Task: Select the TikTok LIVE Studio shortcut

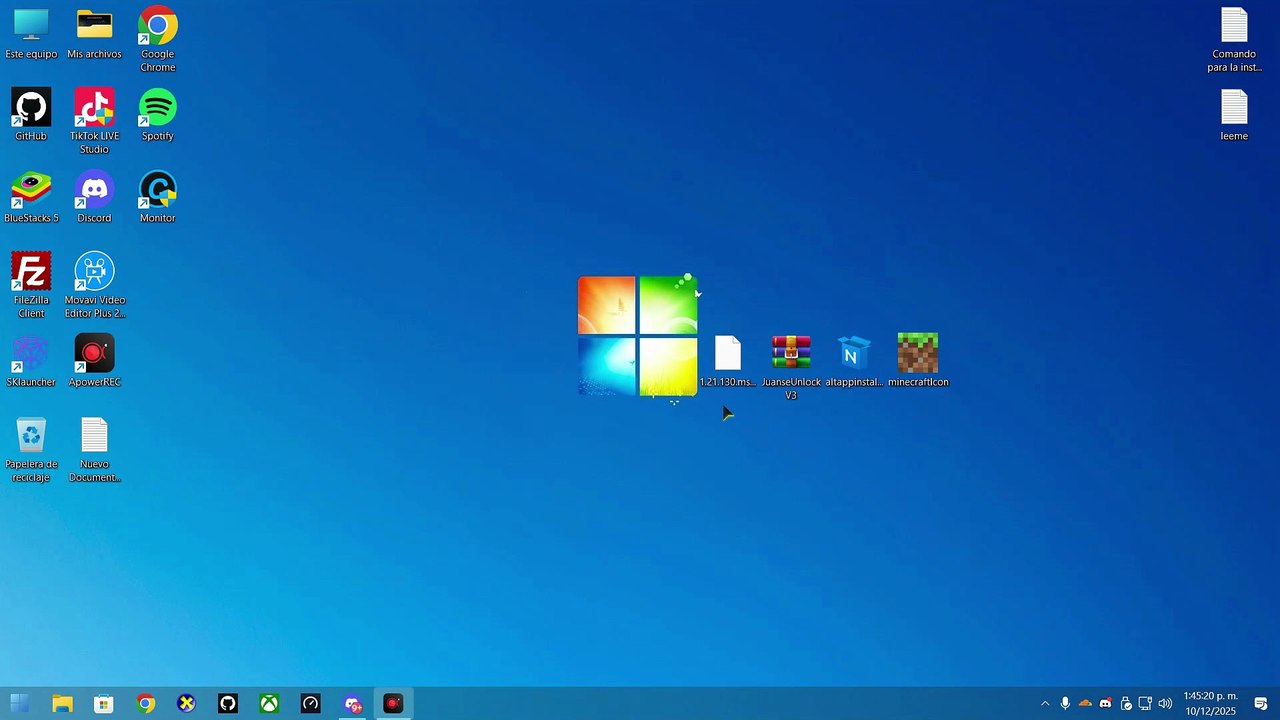Action: click(94, 122)
